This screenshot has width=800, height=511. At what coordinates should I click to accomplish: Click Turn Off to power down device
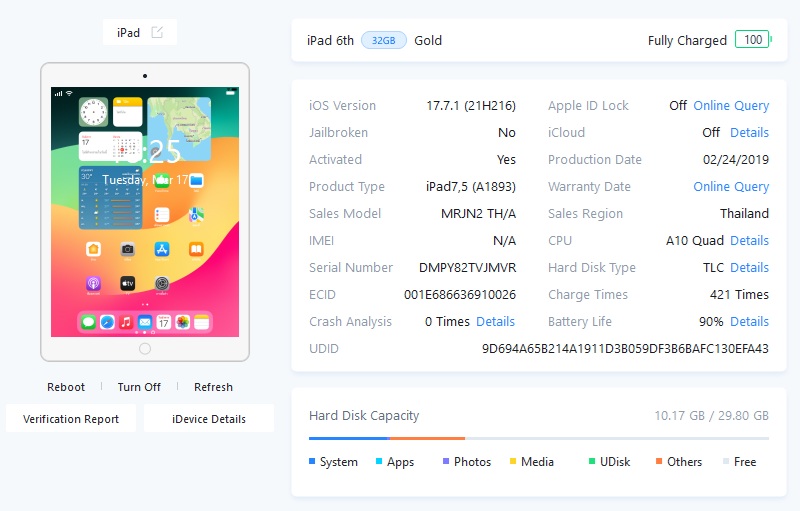point(139,387)
